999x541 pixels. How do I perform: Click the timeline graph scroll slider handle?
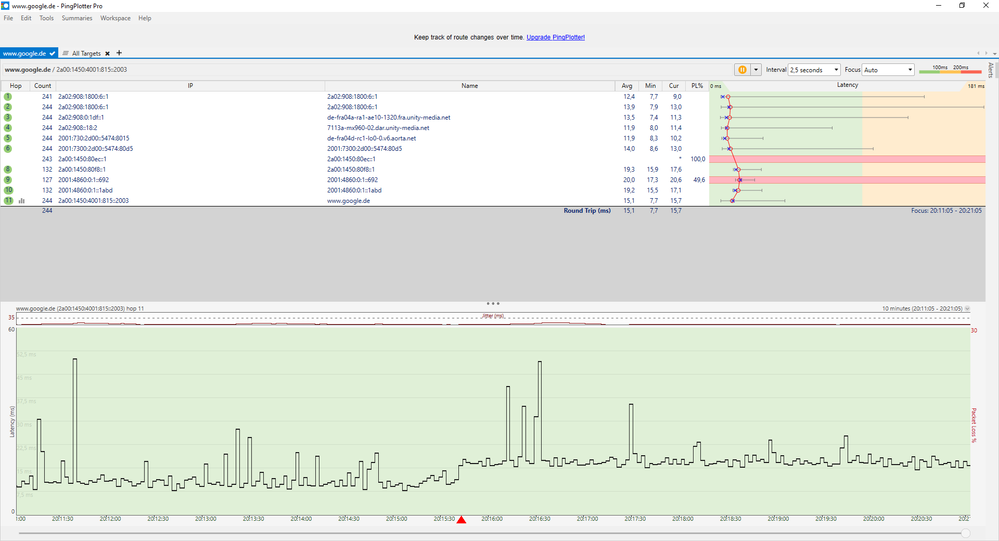(966, 533)
